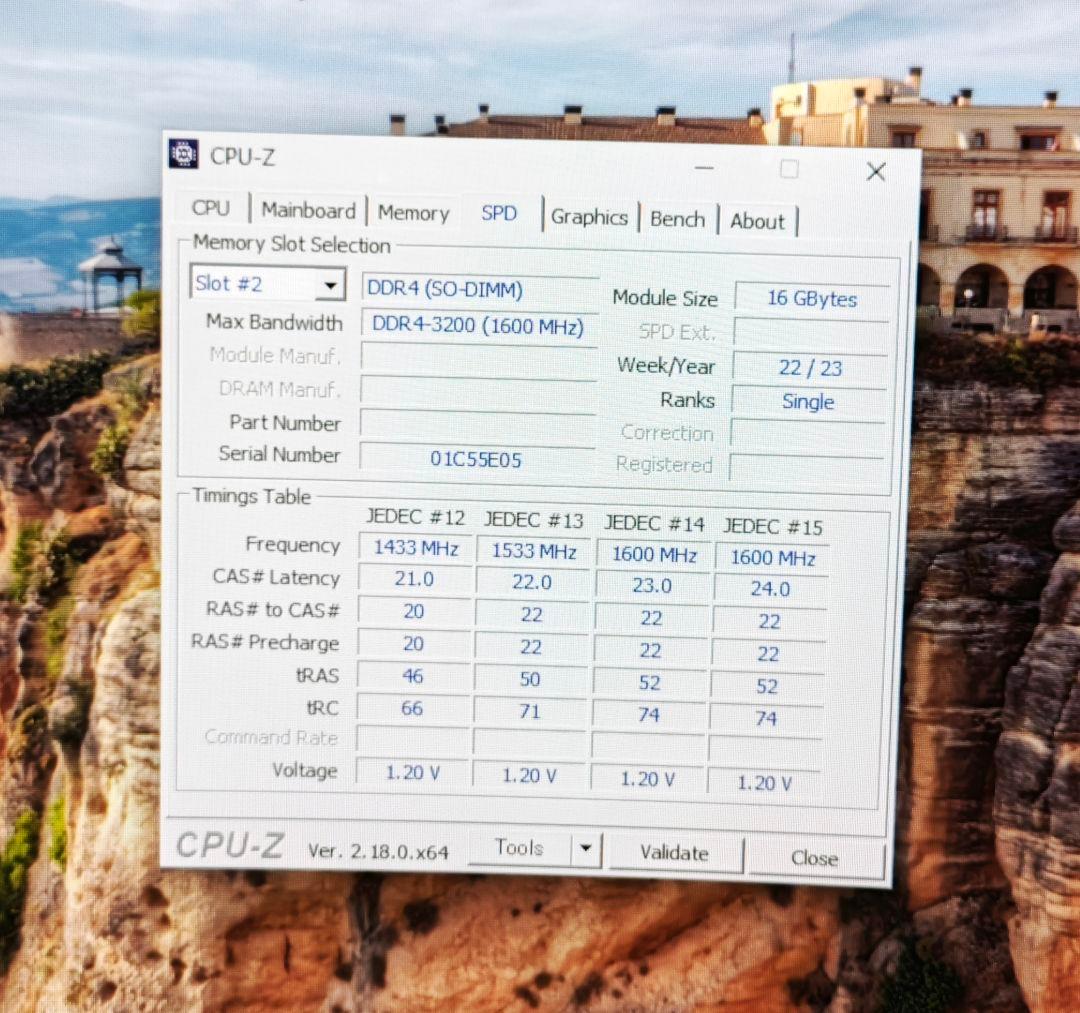This screenshot has width=1080, height=1013.
Task: Click the empty Part Number field
Action: pos(477,424)
